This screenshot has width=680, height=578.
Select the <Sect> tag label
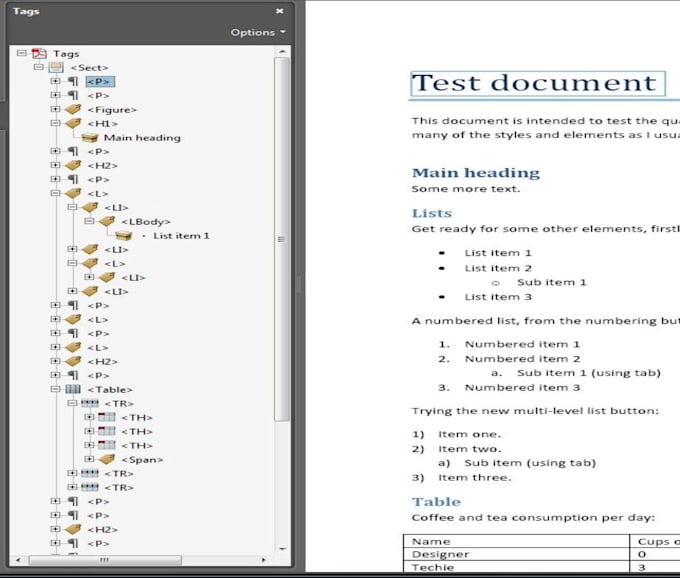pos(89,68)
